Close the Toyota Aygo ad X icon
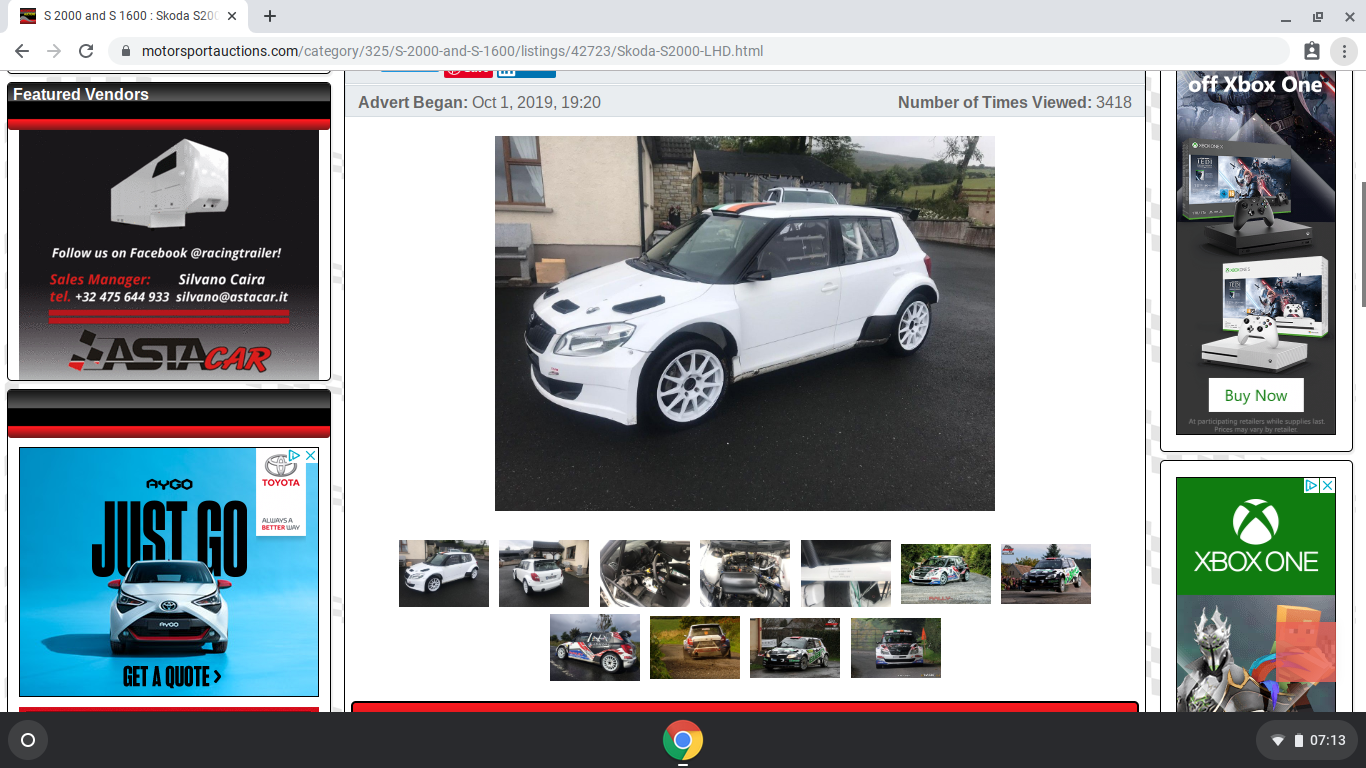Screen dimensions: 1366x768 (x=310, y=455)
